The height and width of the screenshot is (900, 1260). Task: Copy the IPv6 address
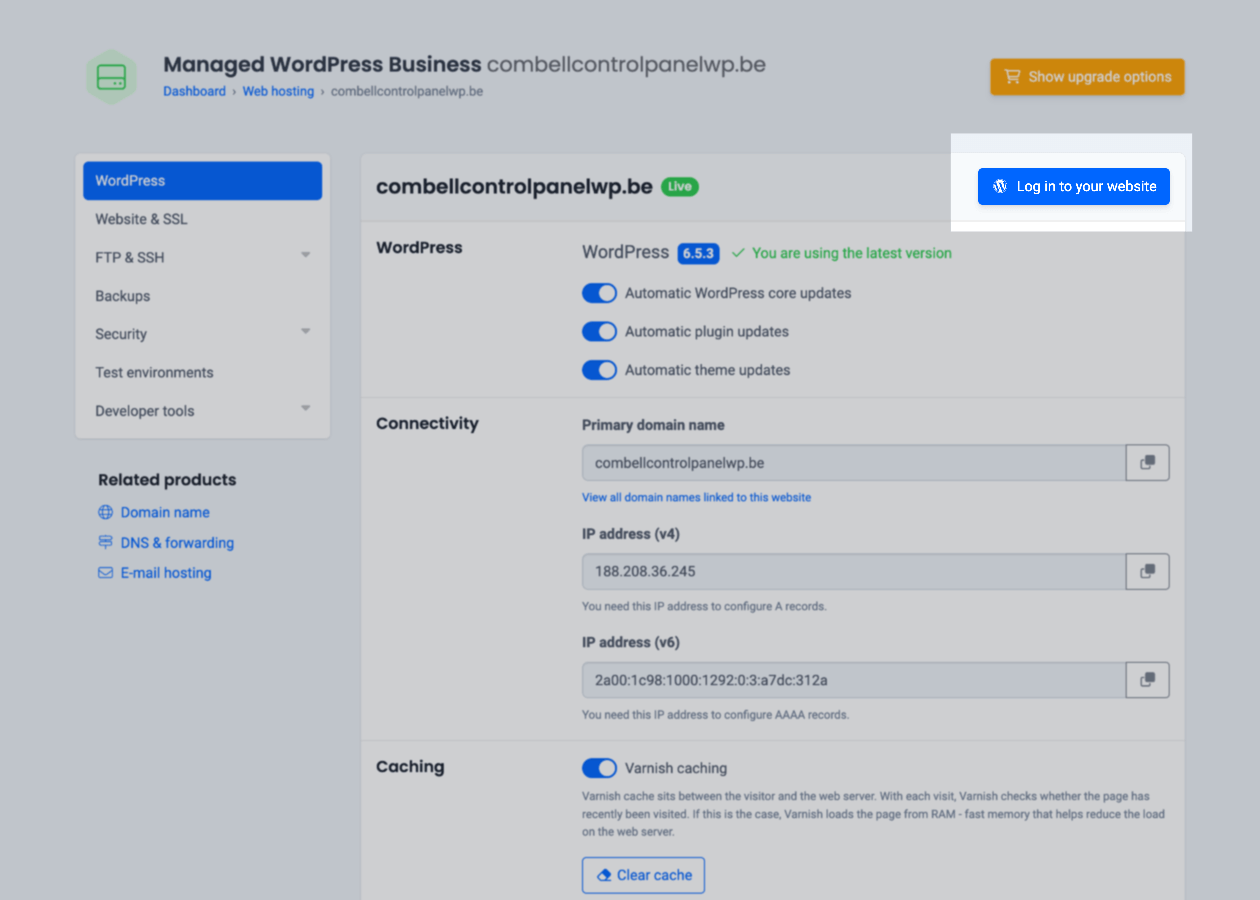(1148, 680)
